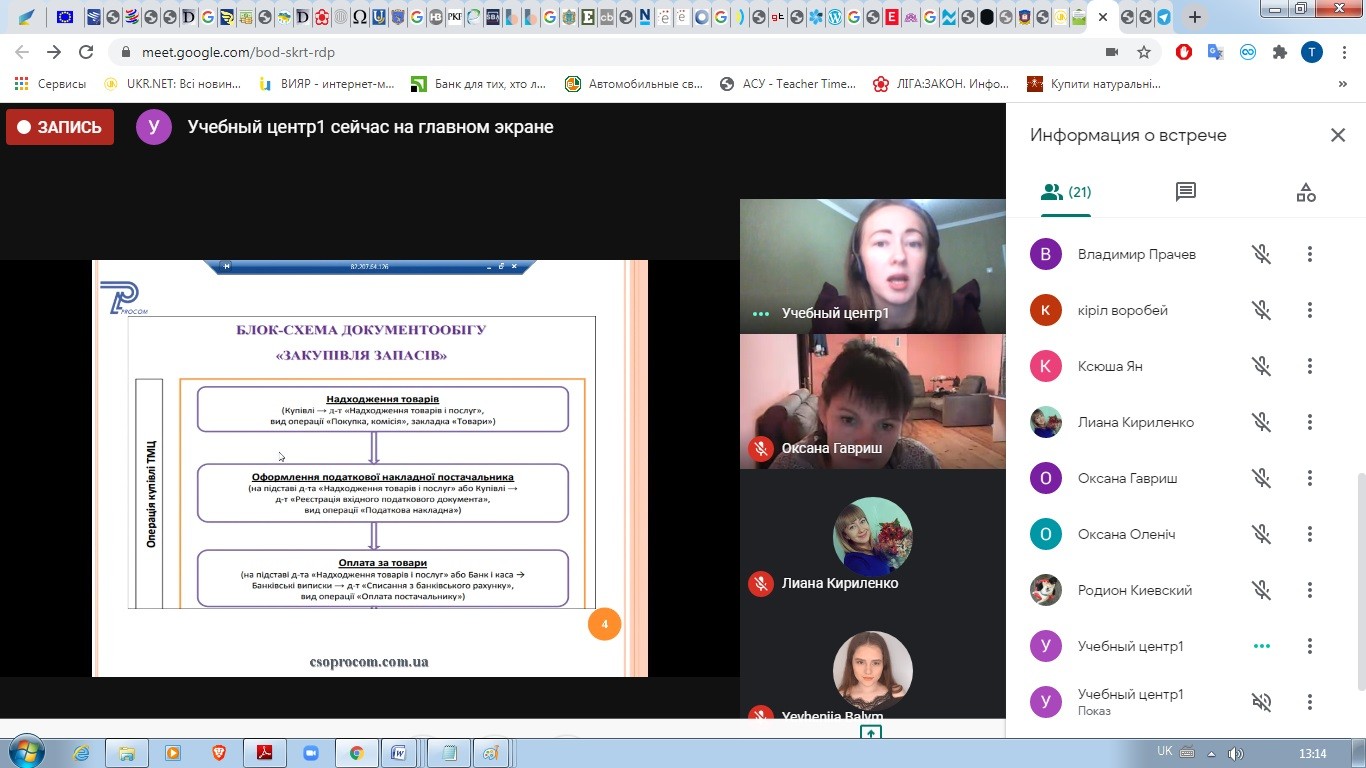Launch Internet Explorer from taskbar
The height and width of the screenshot is (768, 1366).
pos(81,753)
